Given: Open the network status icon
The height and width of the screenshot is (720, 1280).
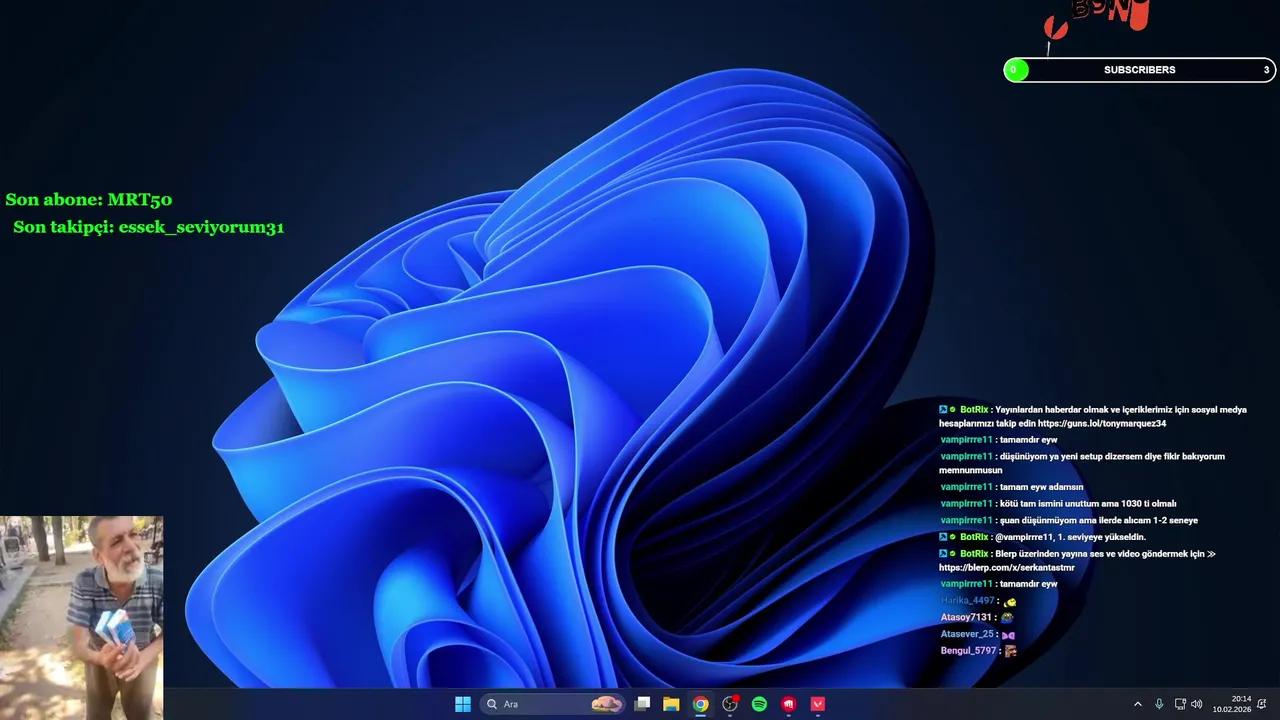Looking at the screenshot, I should tap(1179, 704).
